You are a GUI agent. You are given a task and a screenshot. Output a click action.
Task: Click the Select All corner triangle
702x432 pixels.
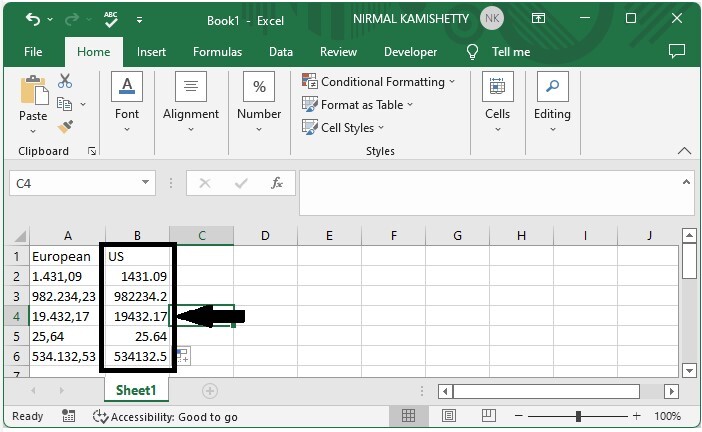[x=19, y=235]
